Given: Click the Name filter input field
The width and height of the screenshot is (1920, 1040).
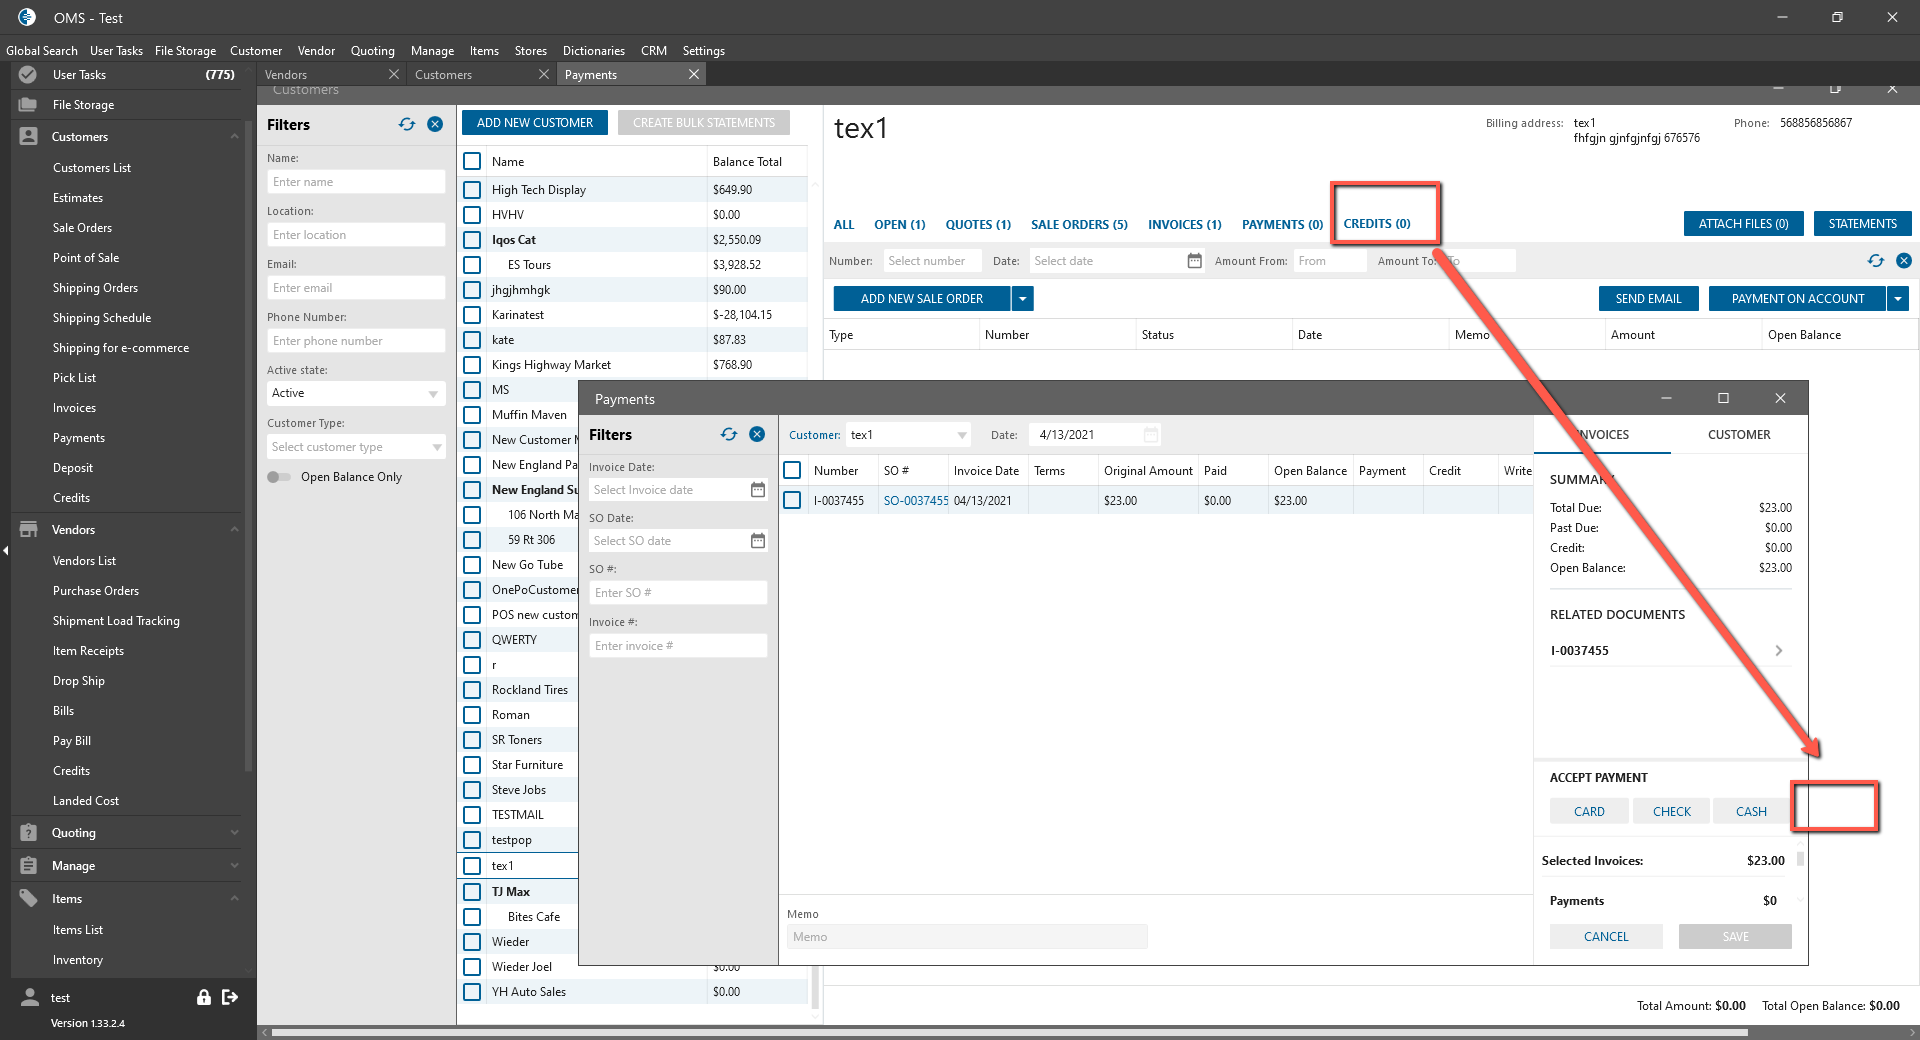Looking at the screenshot, I should (356, 182).
